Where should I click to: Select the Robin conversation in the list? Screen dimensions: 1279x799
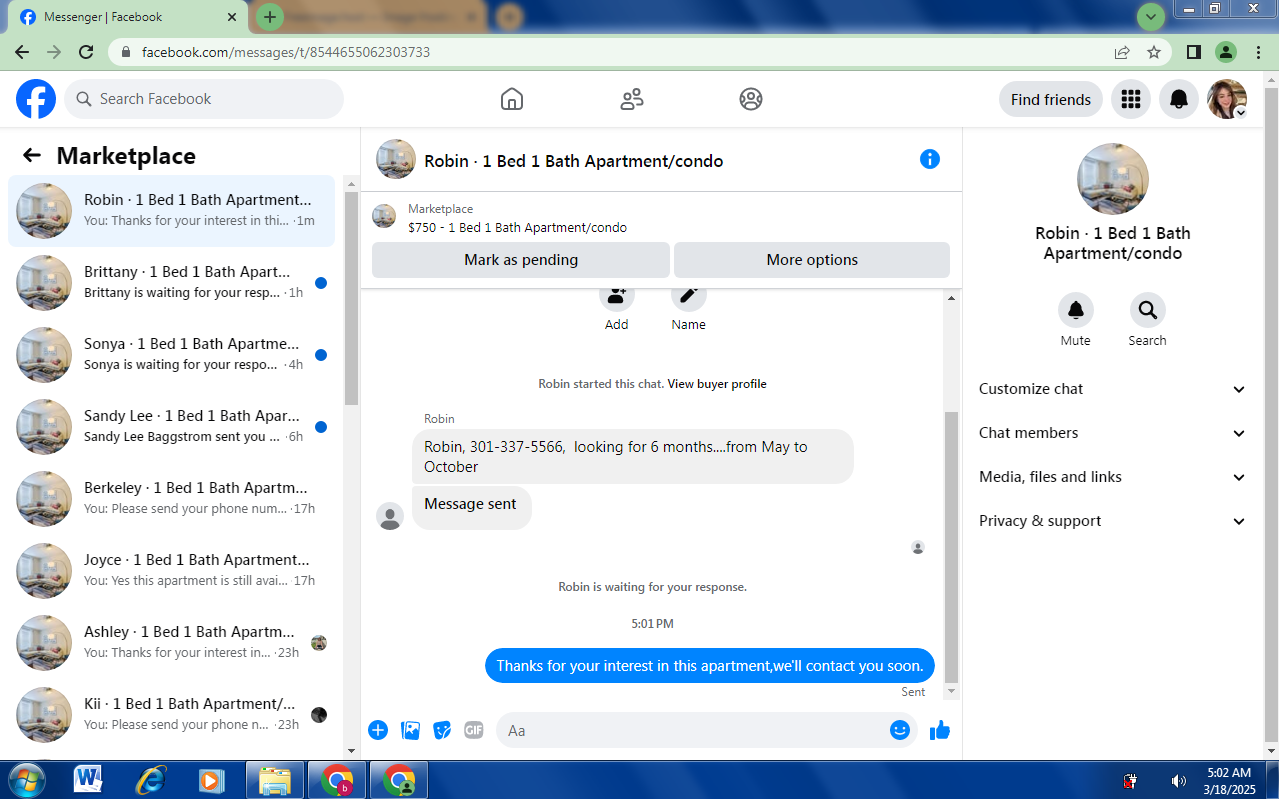tap(172, 211)
